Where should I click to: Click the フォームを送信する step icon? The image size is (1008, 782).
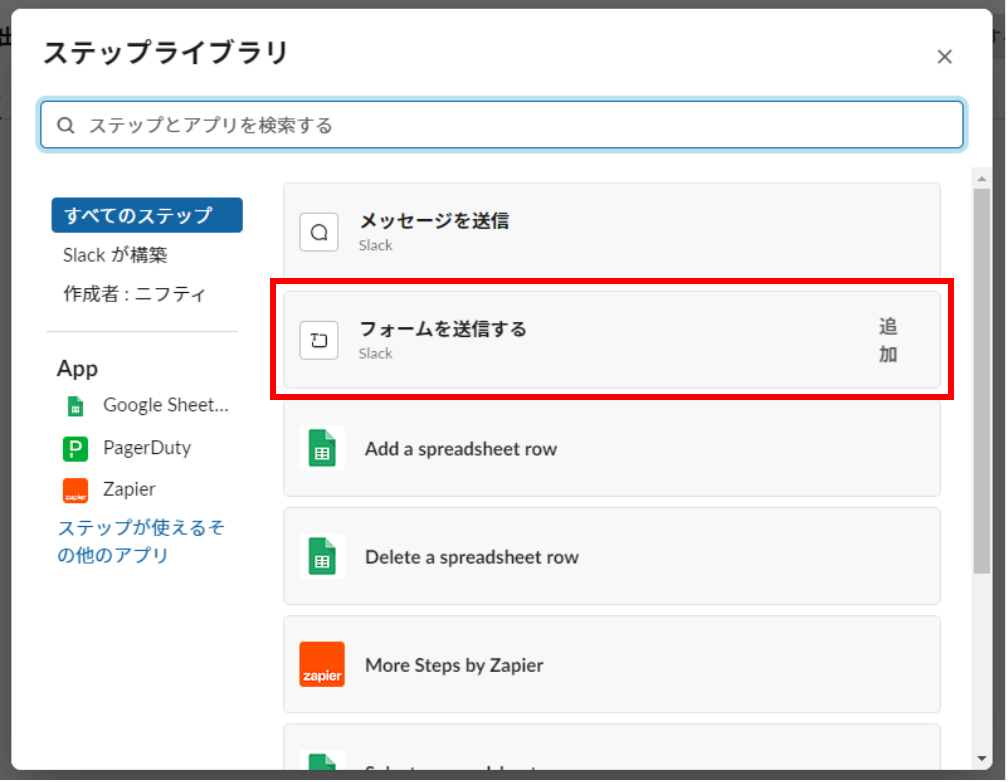coord(319,340)
